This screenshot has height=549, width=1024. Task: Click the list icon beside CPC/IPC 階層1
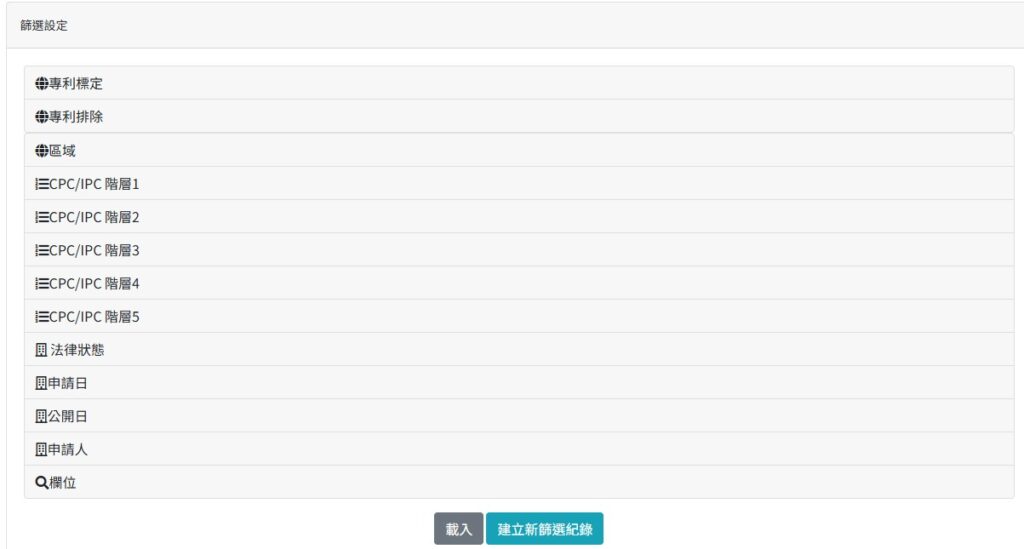(42, 184)
